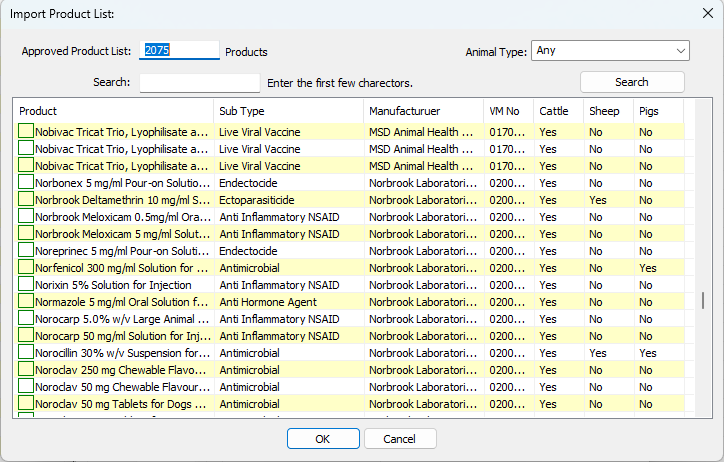
Task: Focus the Search text field
Action: click(199, 83)
